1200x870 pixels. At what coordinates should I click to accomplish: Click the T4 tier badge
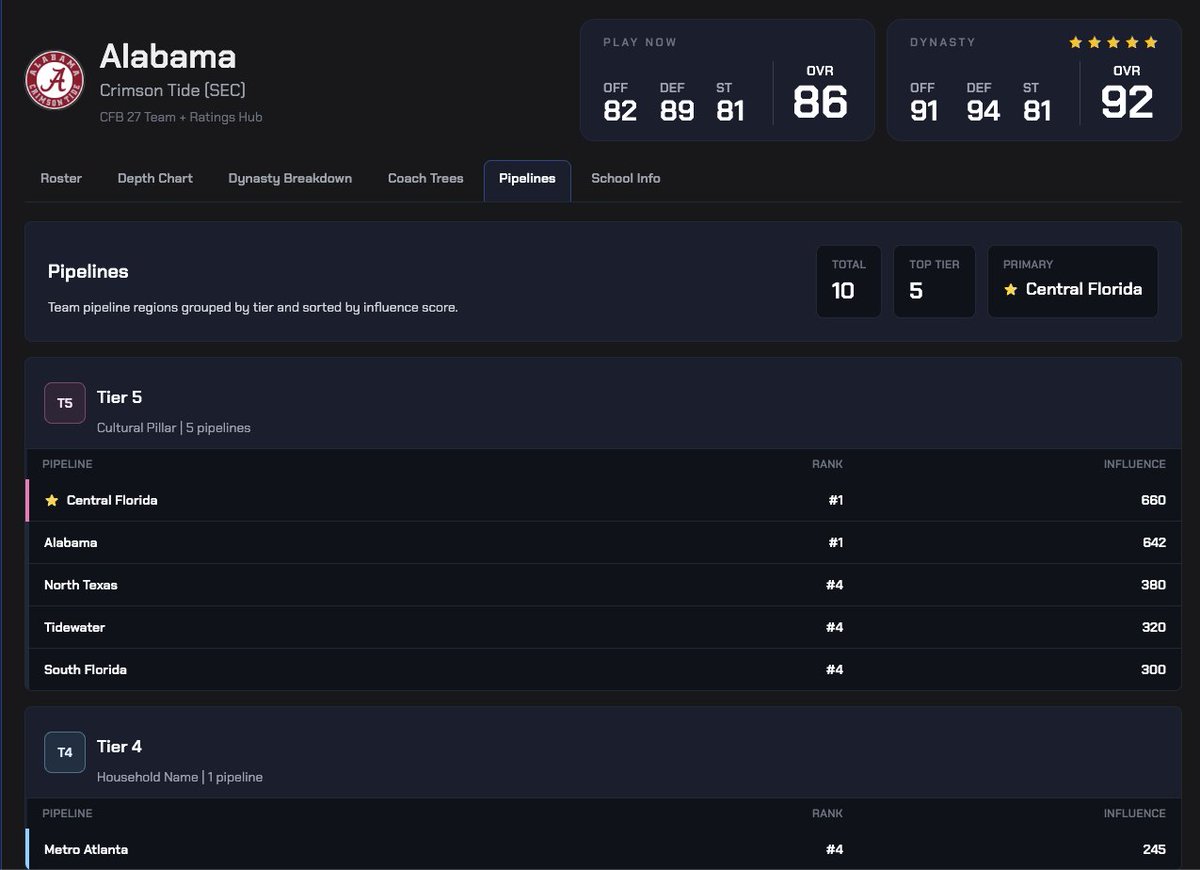pos(65,752)
